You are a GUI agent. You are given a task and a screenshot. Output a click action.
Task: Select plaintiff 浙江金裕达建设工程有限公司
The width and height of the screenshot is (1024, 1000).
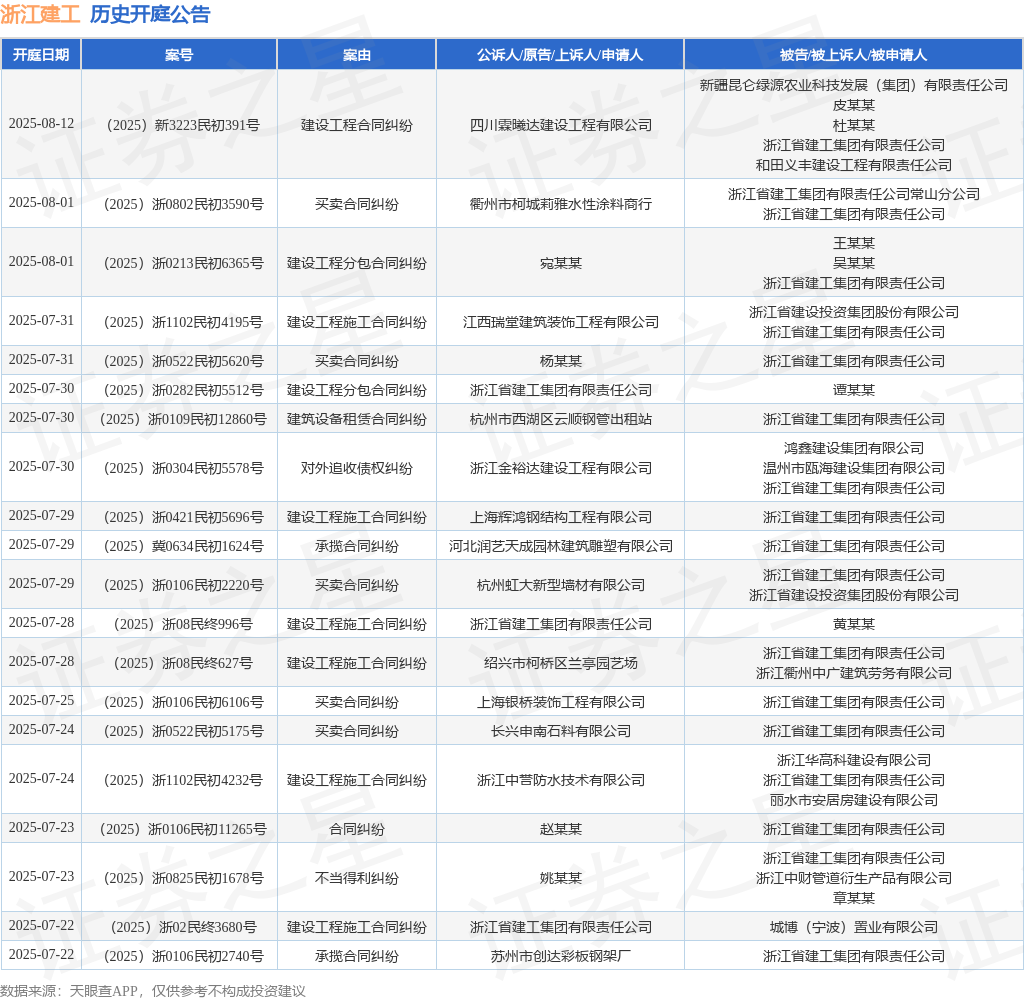click(561, 468)
